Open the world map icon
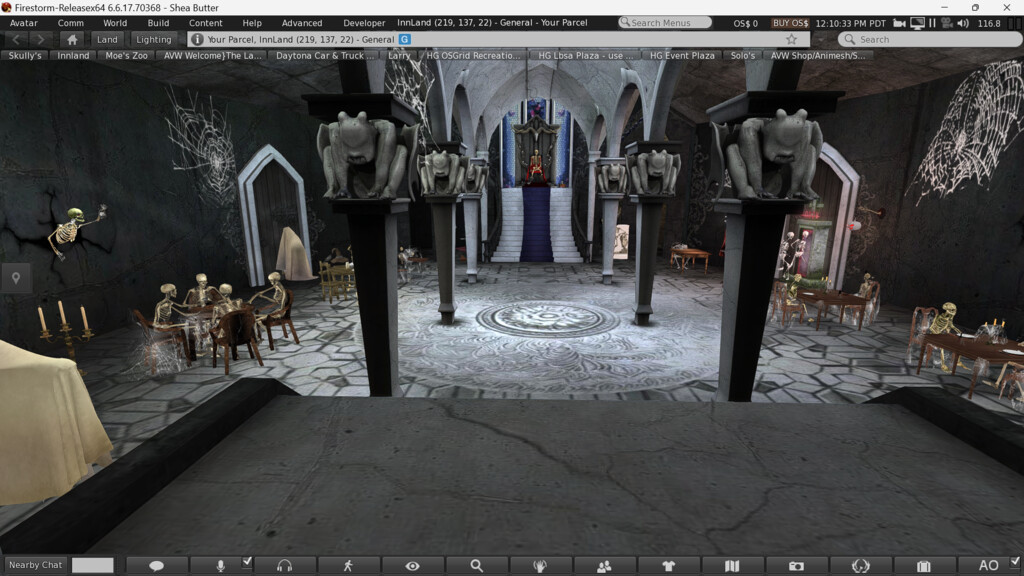This screenshot has width=1024, height=576. pyautogui.click(x=732, y=566)
